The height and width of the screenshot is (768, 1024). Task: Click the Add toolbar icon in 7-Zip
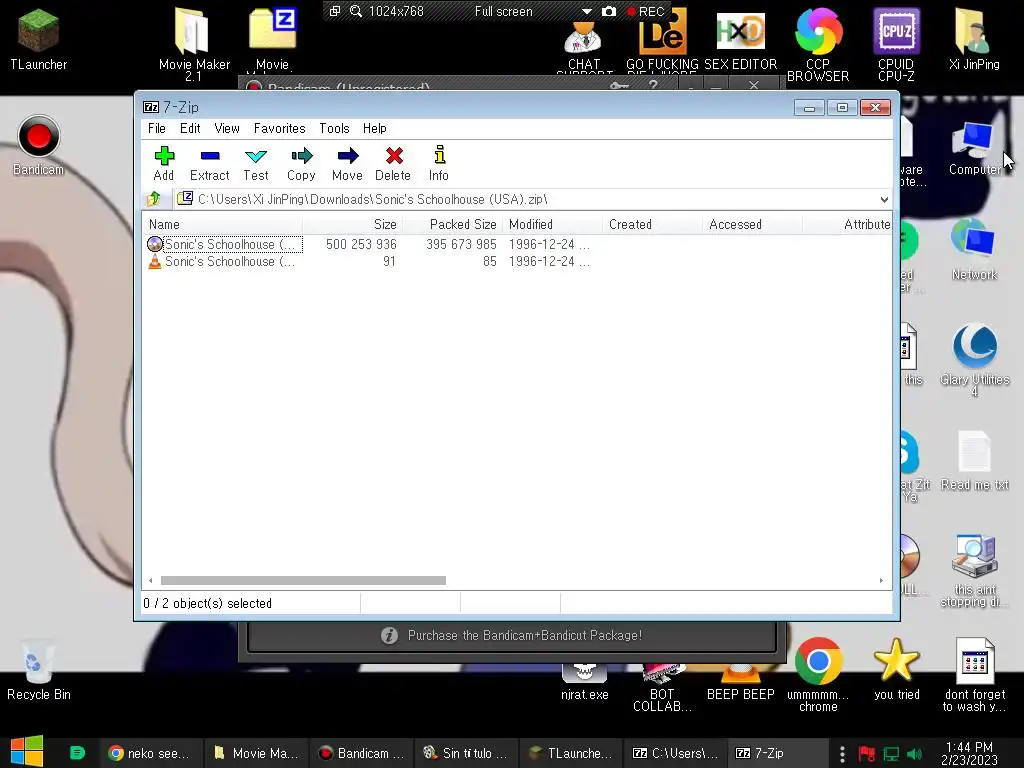[x=164, y=163]
